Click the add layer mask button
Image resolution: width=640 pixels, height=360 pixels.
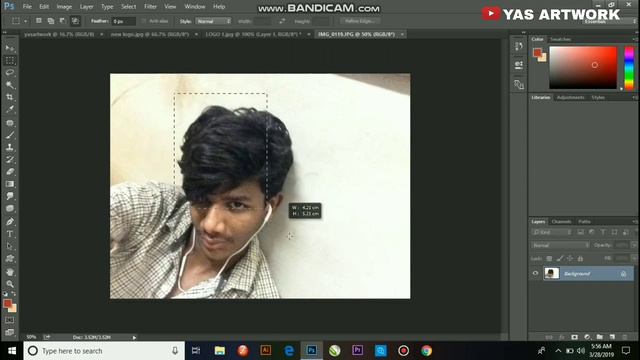(575, 337)
